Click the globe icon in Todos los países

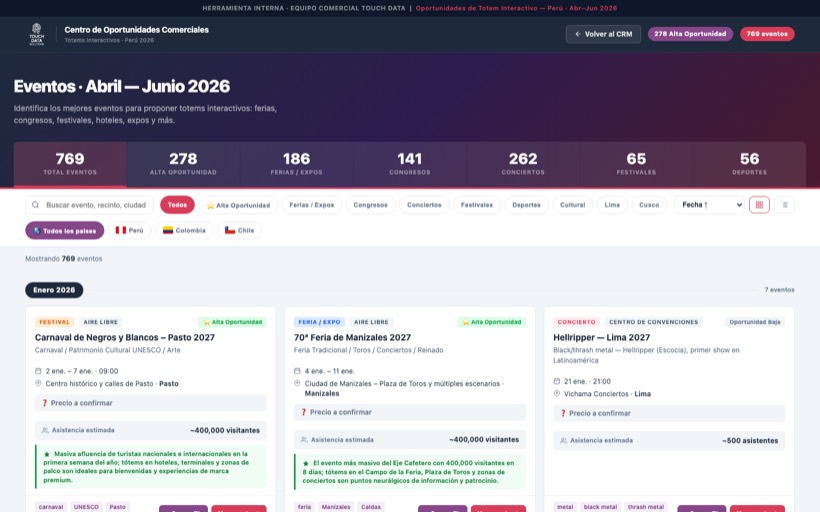tap(37, 231)
